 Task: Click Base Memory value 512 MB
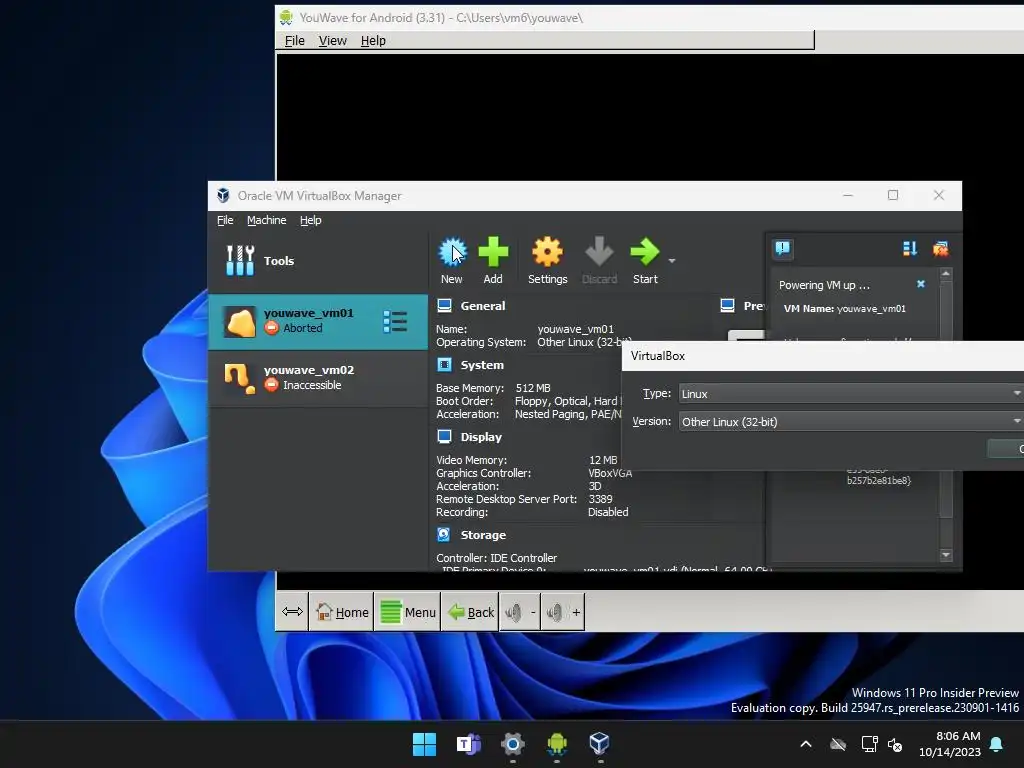[533, 388]
